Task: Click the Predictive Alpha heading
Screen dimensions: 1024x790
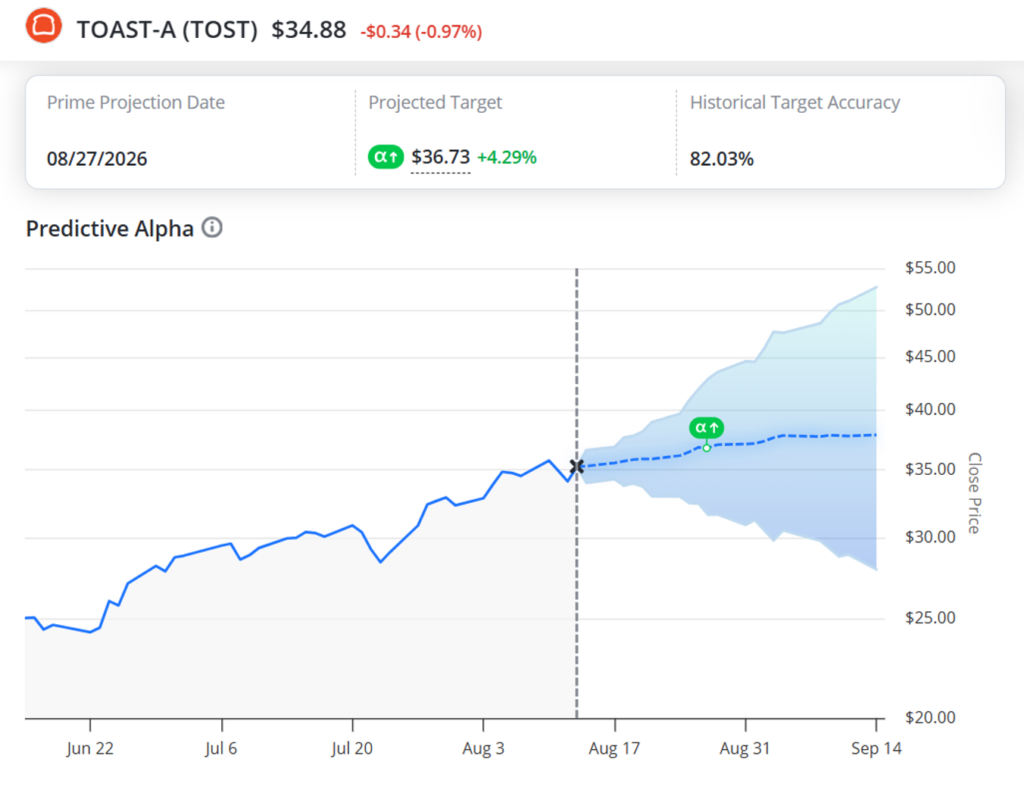Action: coord(110,229)
